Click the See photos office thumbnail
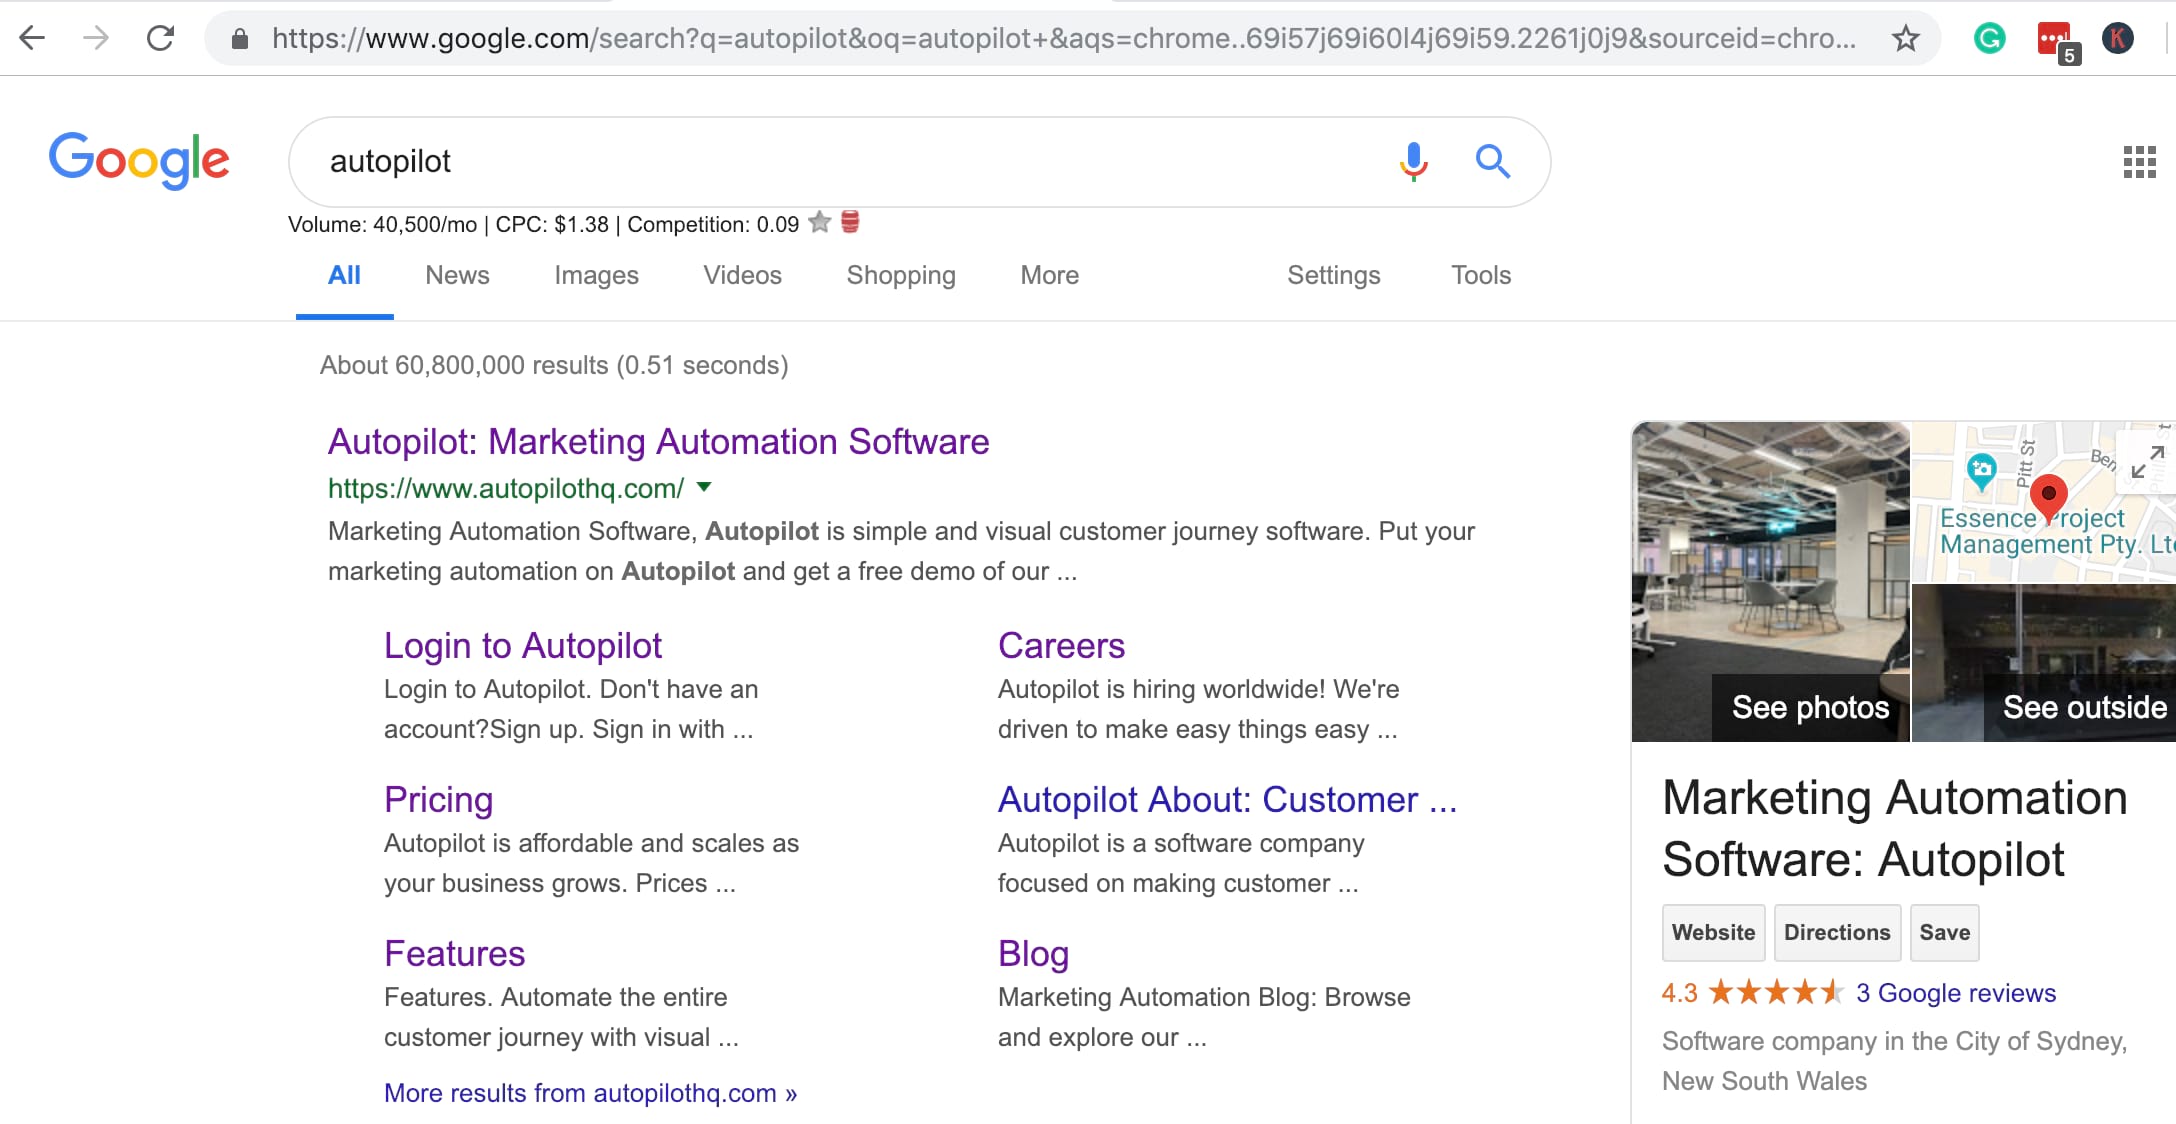2176x1124 pixels. click(1770, 582)
